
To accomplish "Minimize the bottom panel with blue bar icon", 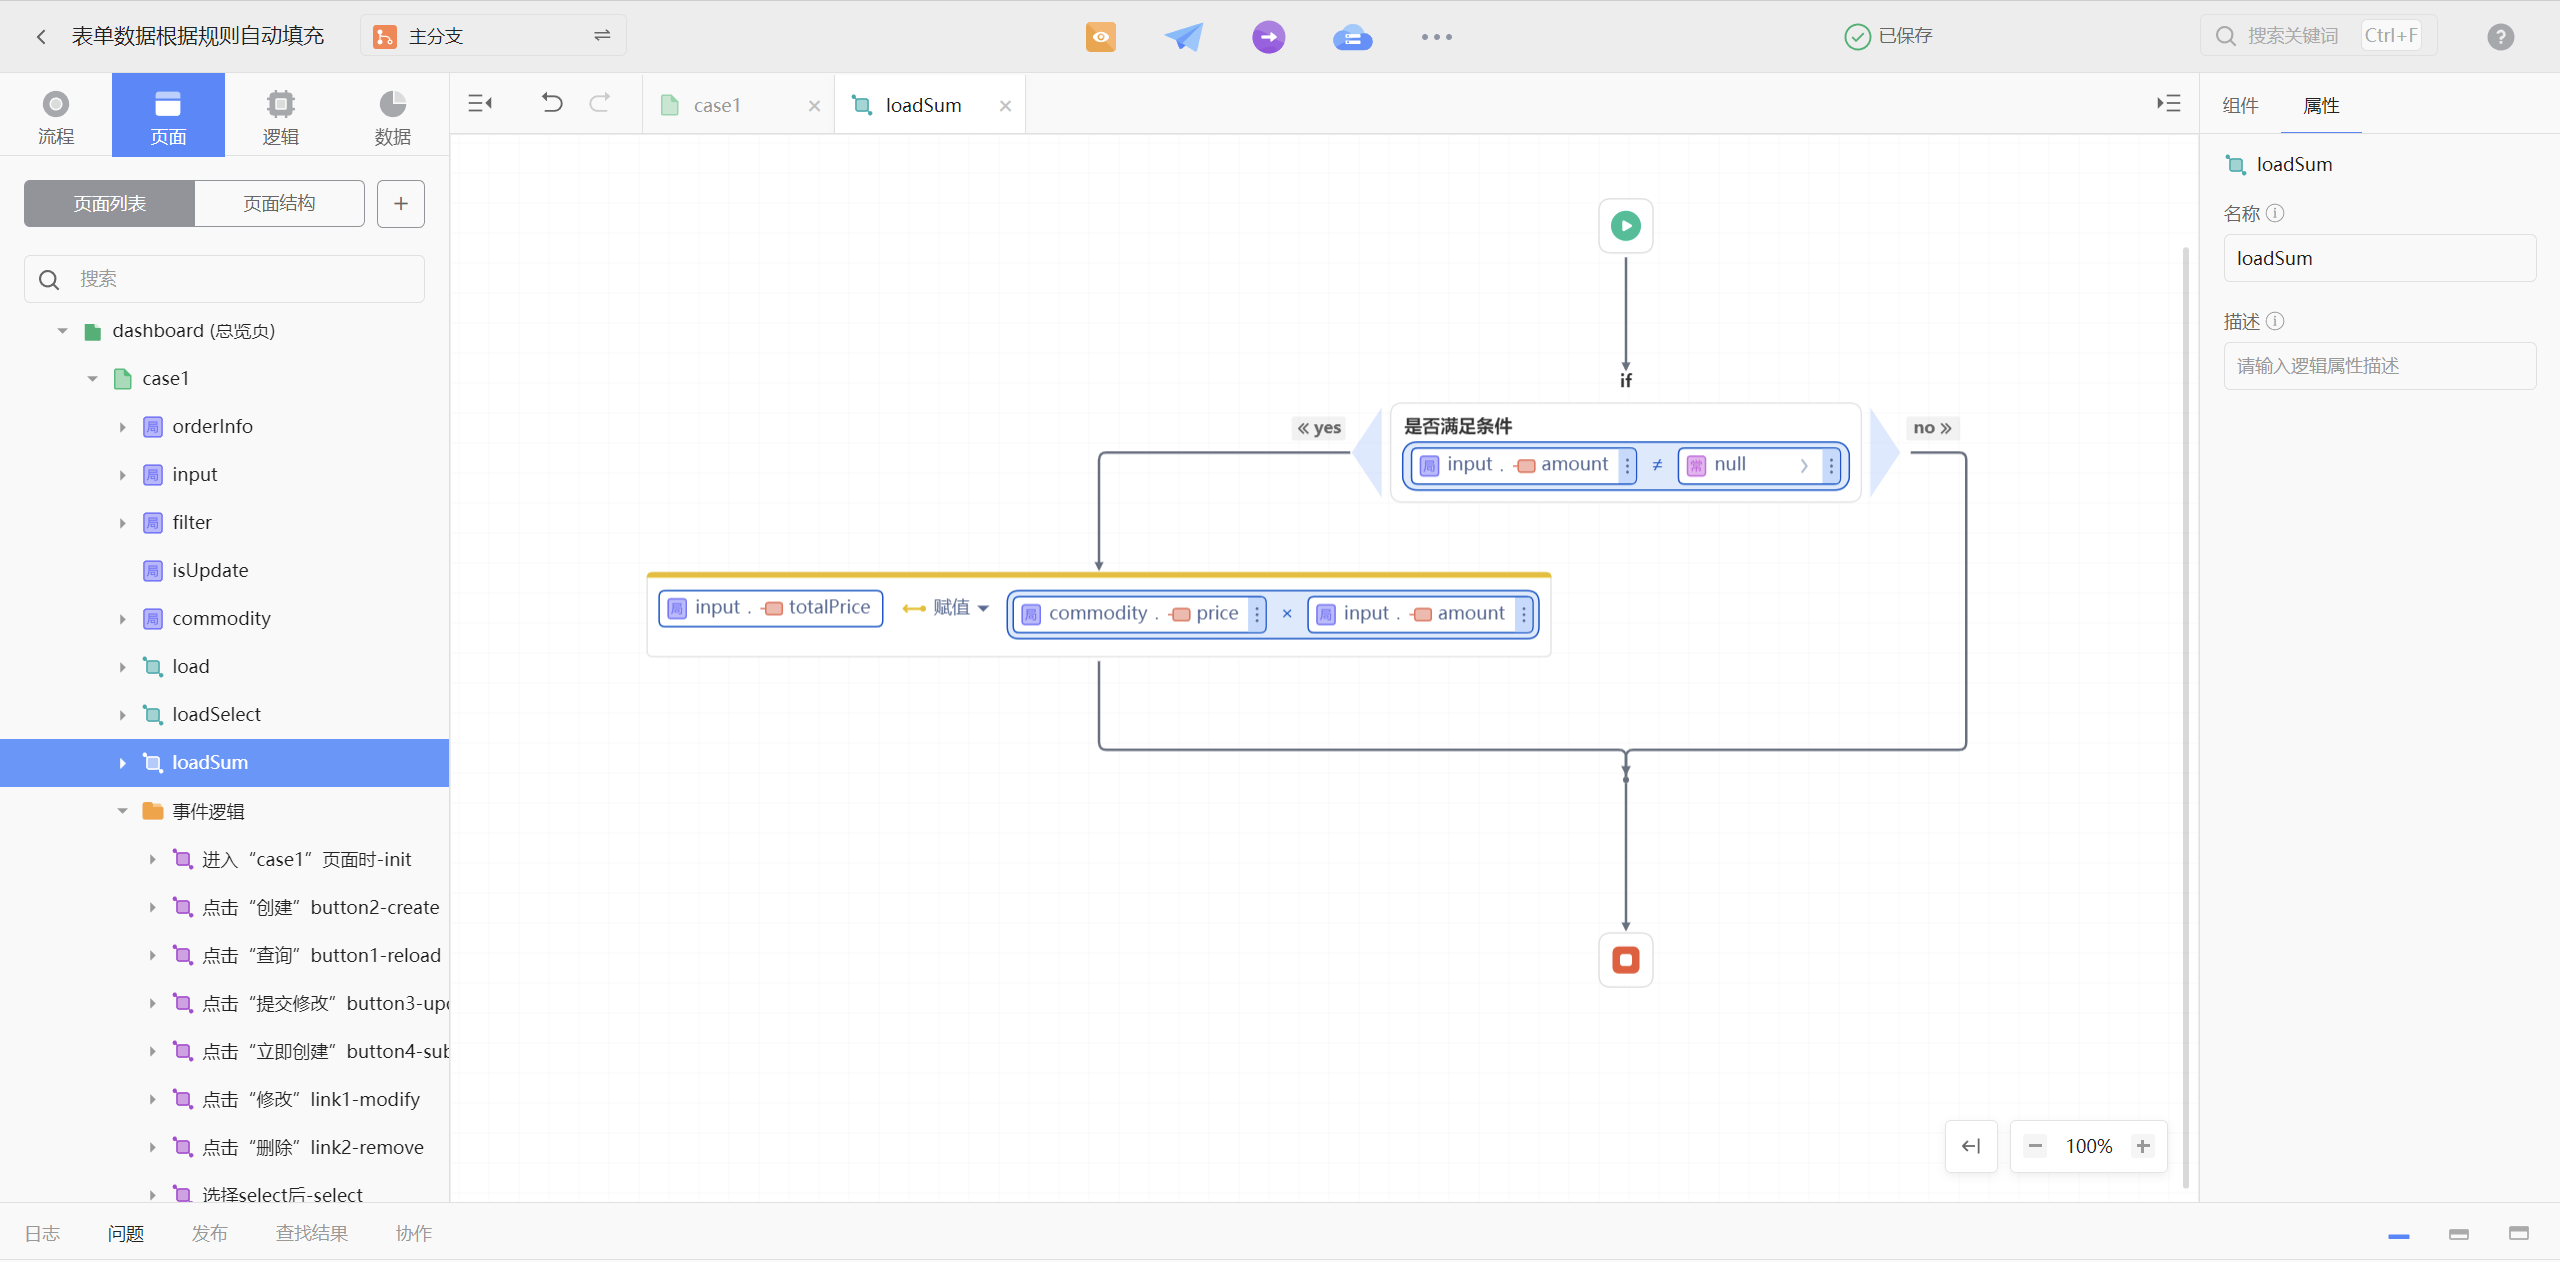I will 2398,1236.
